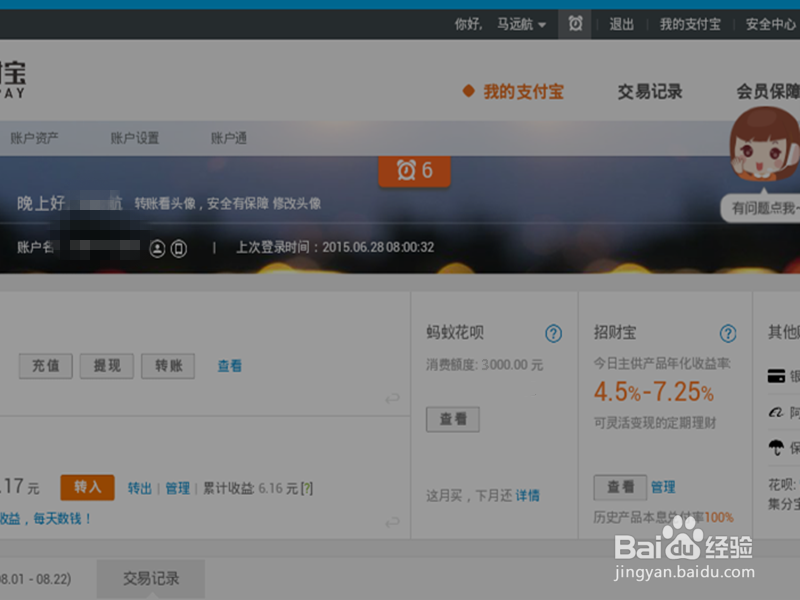Click the identity verification person icon

coord(157,248)
